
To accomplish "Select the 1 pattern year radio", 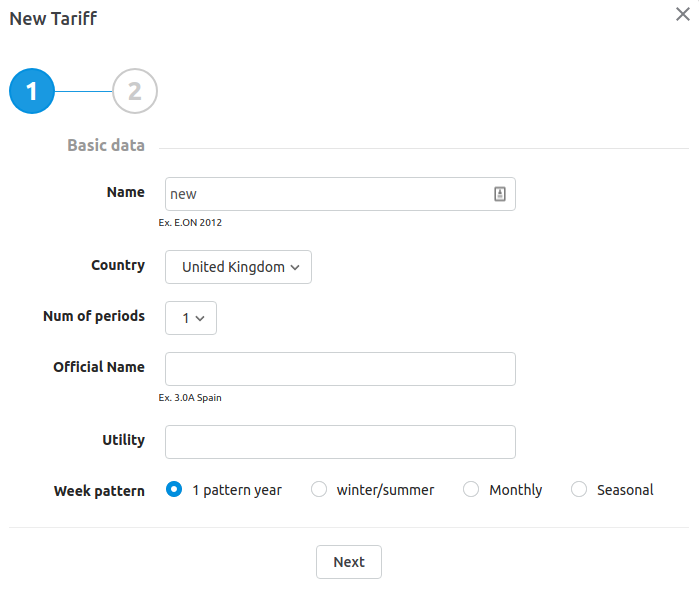I will [x=174, y=489].
